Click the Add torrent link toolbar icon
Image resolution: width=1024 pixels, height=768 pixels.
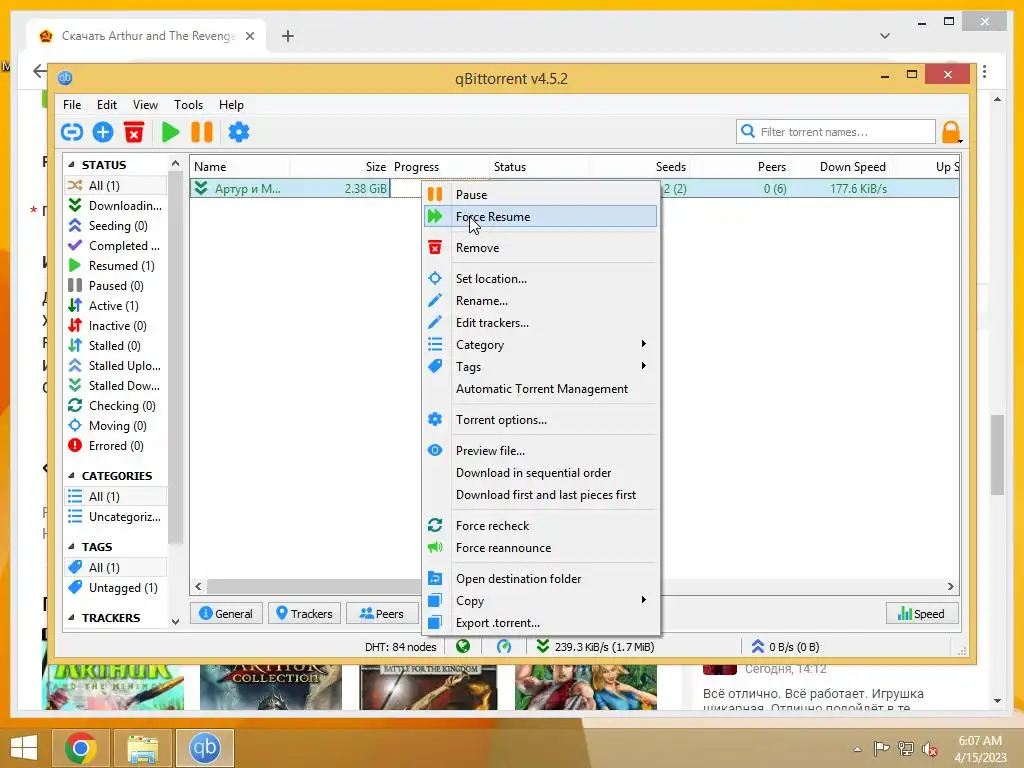pyautogui.click(x=72, y=133)
